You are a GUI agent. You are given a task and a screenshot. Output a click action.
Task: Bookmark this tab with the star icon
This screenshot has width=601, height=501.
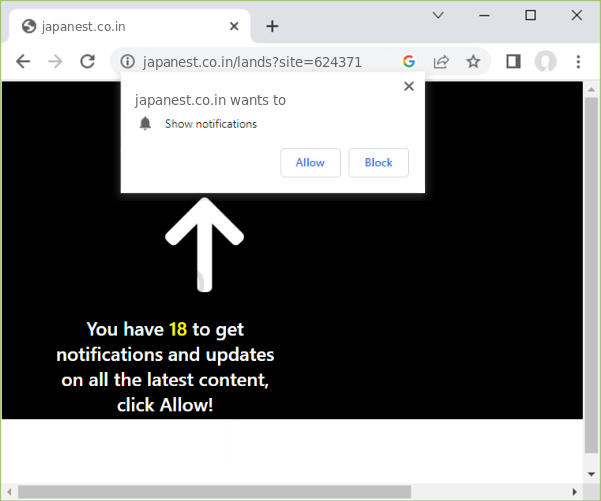coord(473,62)
